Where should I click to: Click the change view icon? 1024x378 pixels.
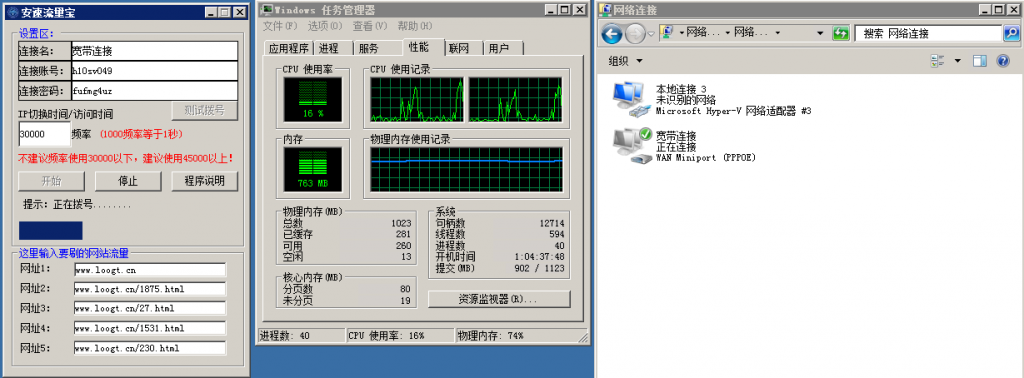point(937,61)
